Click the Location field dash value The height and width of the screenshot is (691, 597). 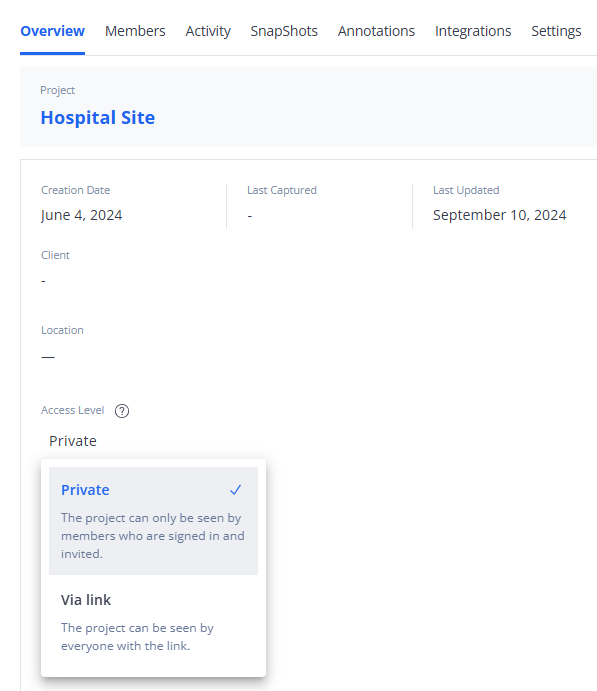pos(48,357)
